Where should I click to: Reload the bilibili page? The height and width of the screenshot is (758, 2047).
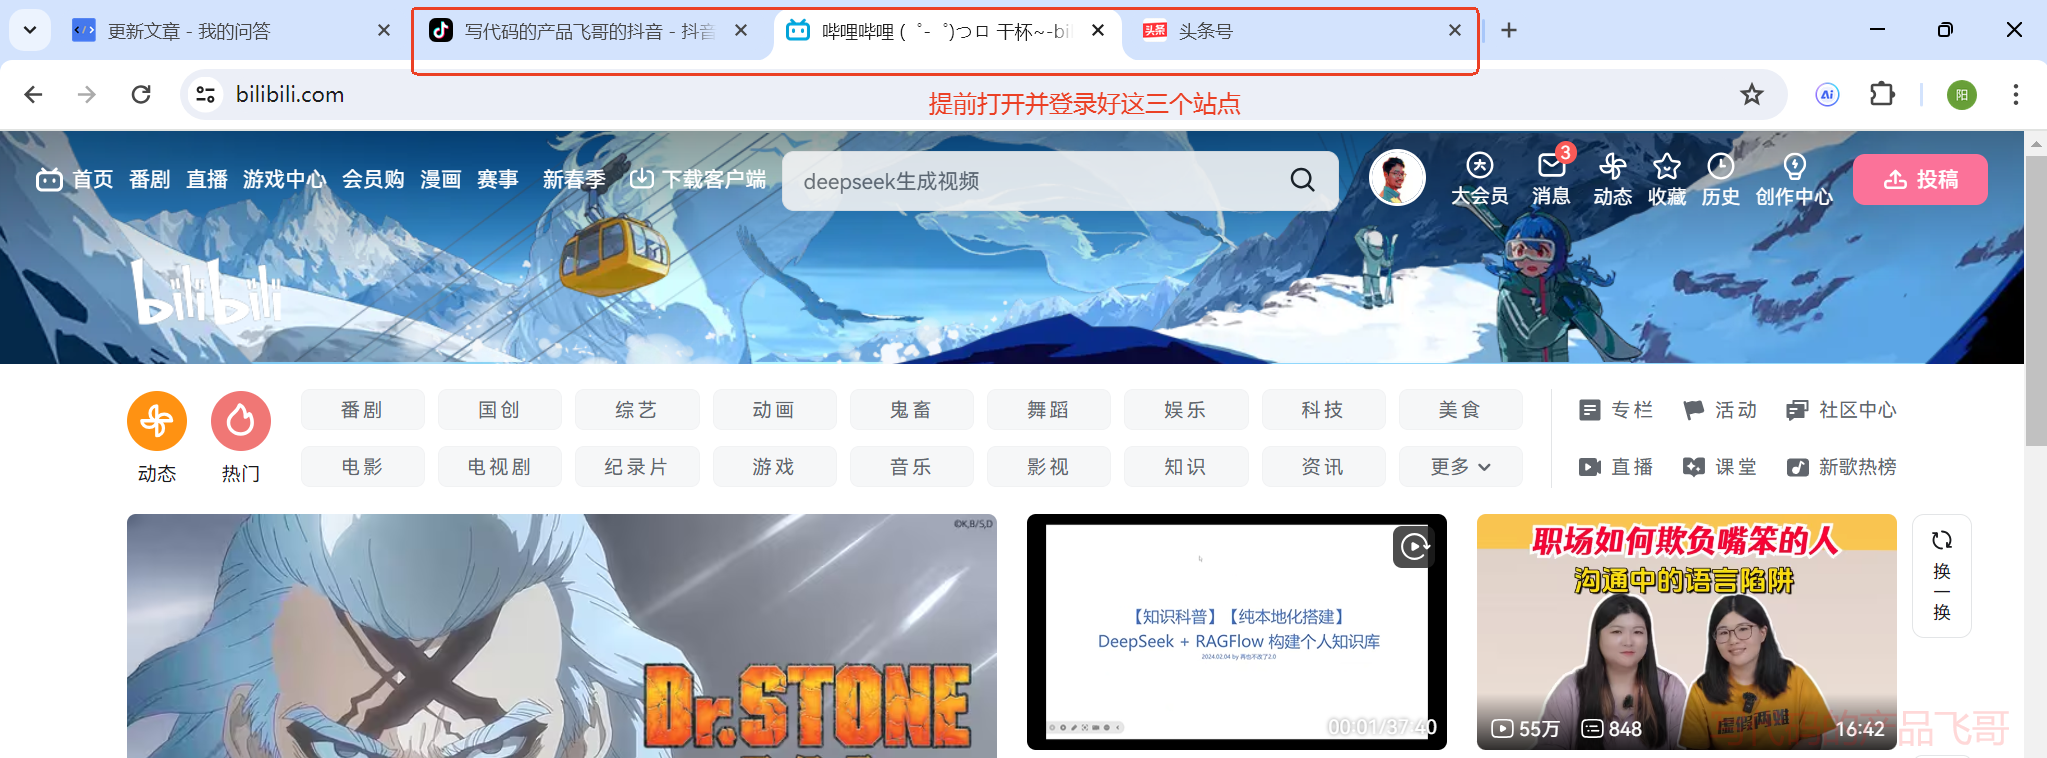pos(141,94)
